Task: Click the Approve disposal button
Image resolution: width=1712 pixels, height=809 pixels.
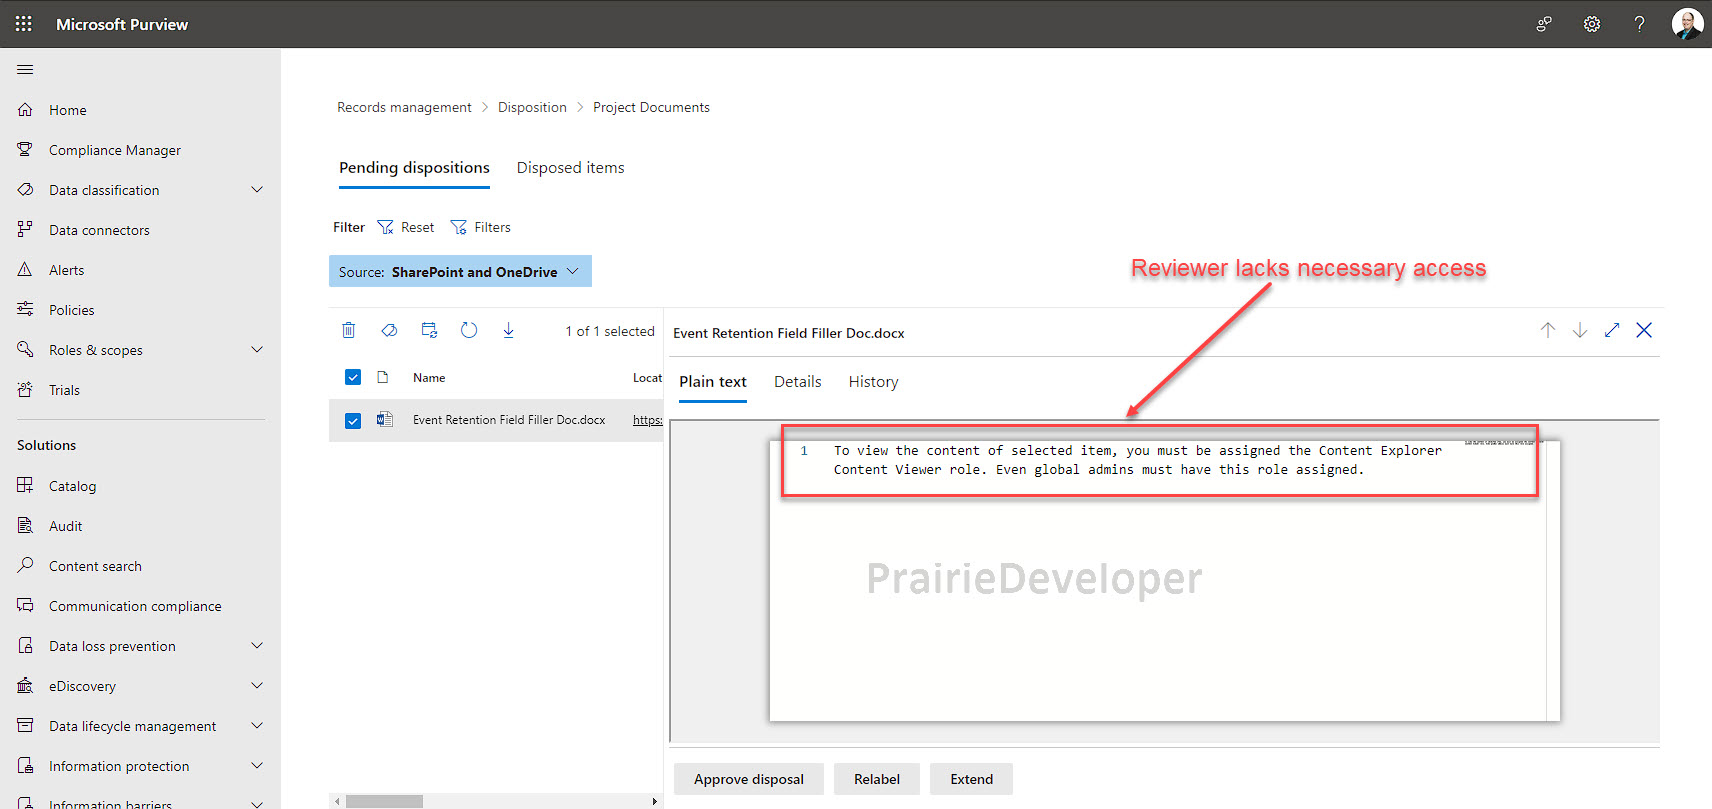Action: click(x=749, y=779)
